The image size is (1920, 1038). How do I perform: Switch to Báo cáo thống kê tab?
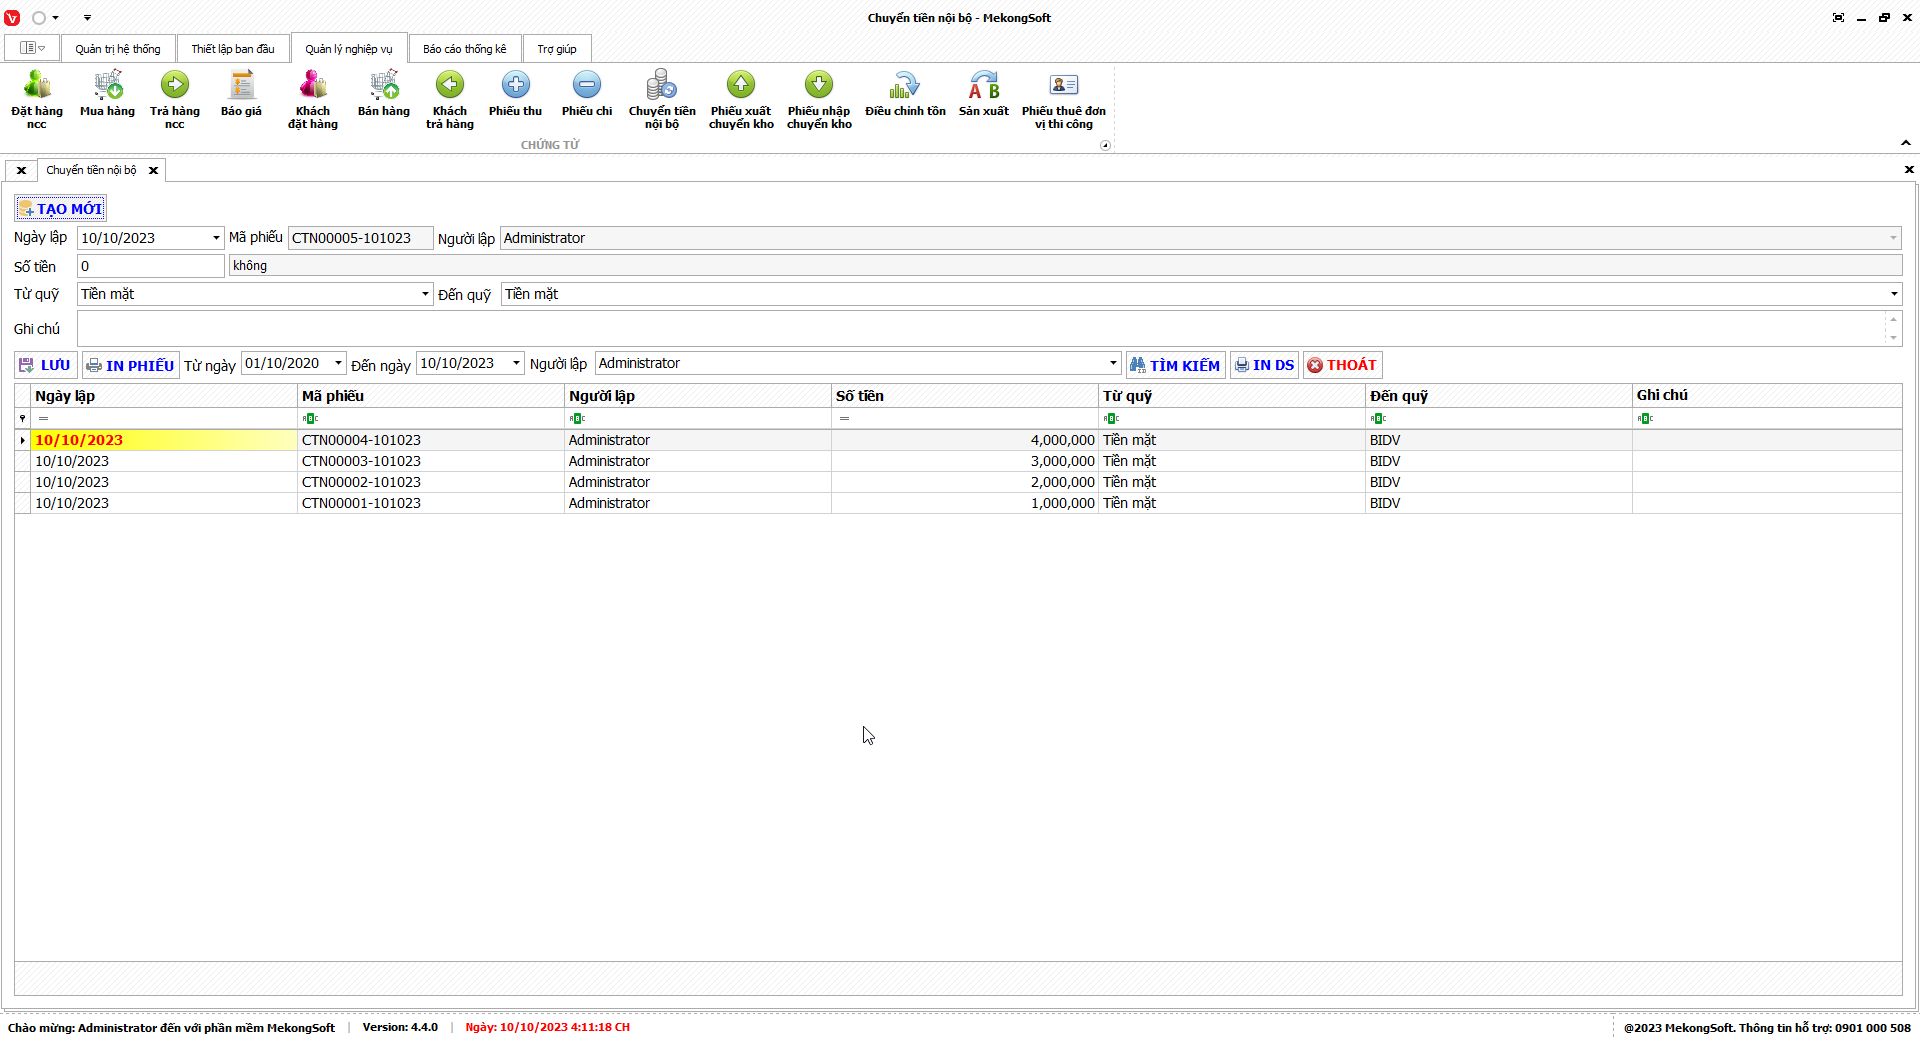click(464, 49)
